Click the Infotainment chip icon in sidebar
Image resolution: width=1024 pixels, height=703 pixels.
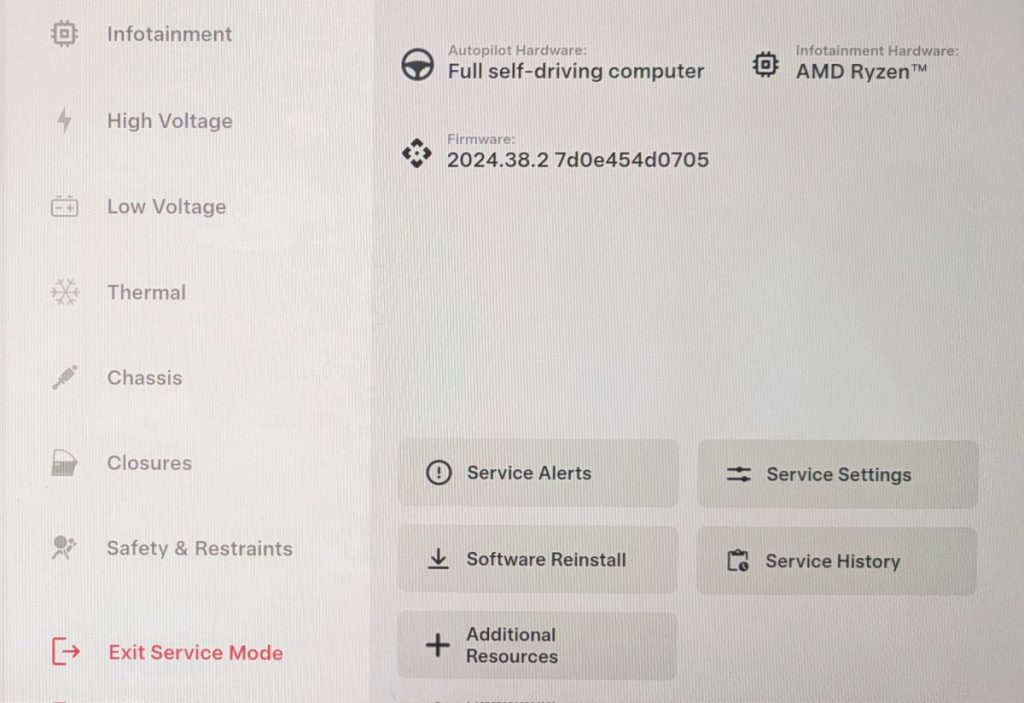click(64, 33)
